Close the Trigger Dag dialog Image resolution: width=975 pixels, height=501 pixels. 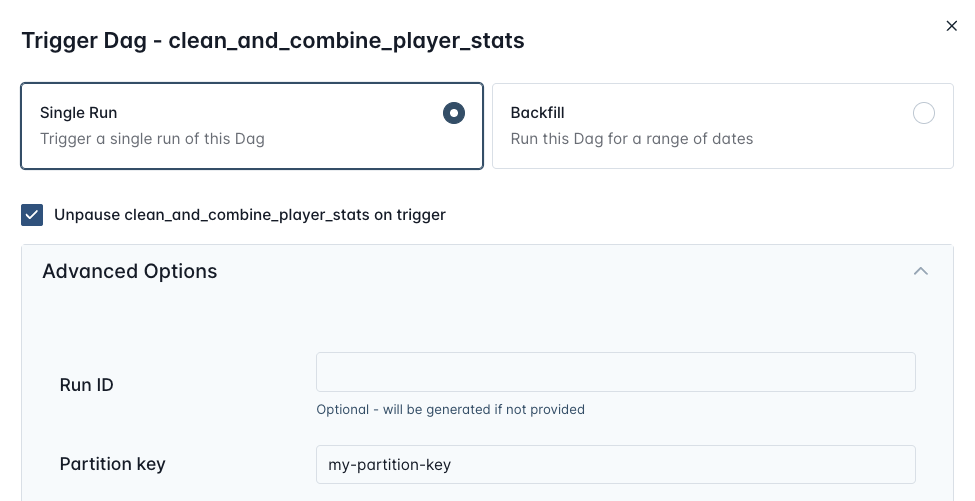pyautogui.click(x=951, y=26)
